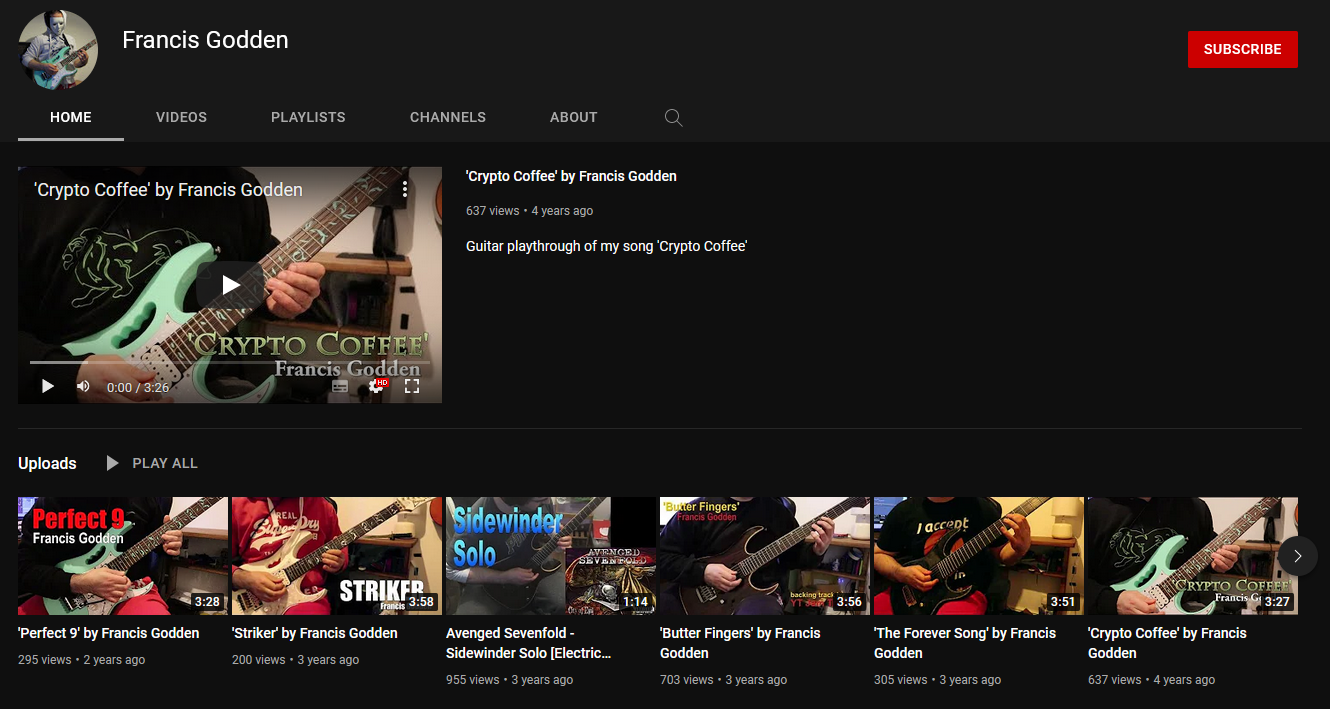The height and width of the screenshot is (709, 1330).
Task: Enter fullscreen mode on the video player
Action: tap(411, 386)
